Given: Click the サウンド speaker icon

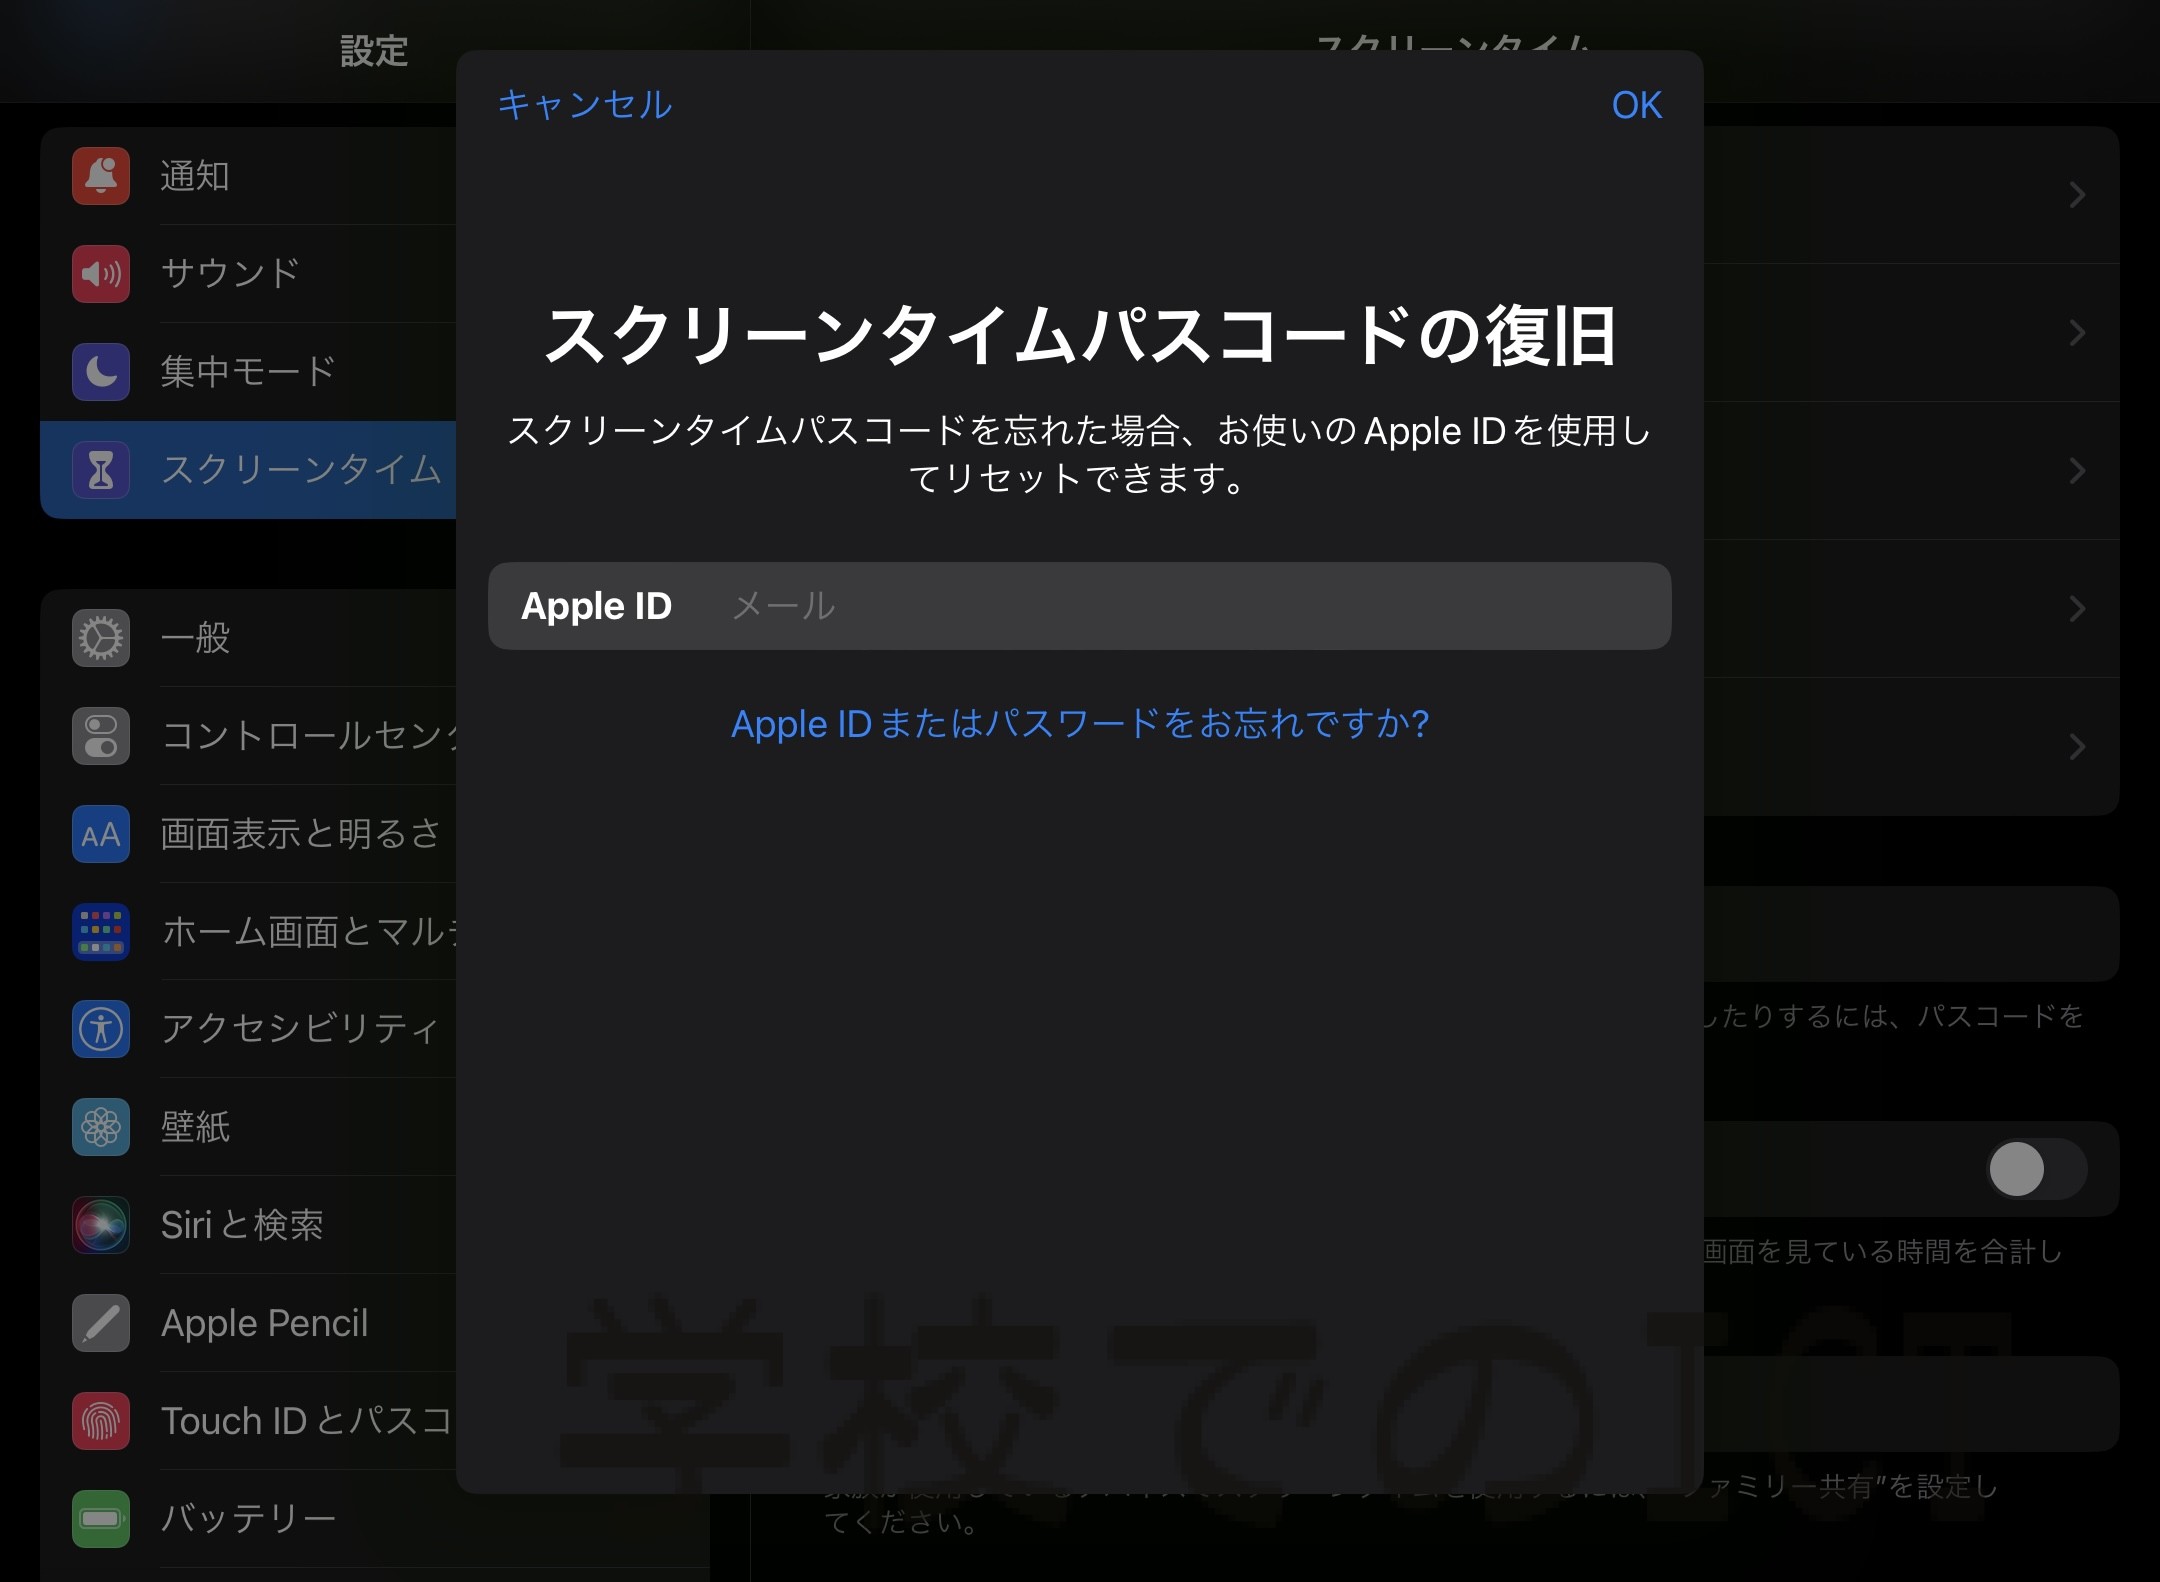Looking at the screenshot, I should pos(101,274).
